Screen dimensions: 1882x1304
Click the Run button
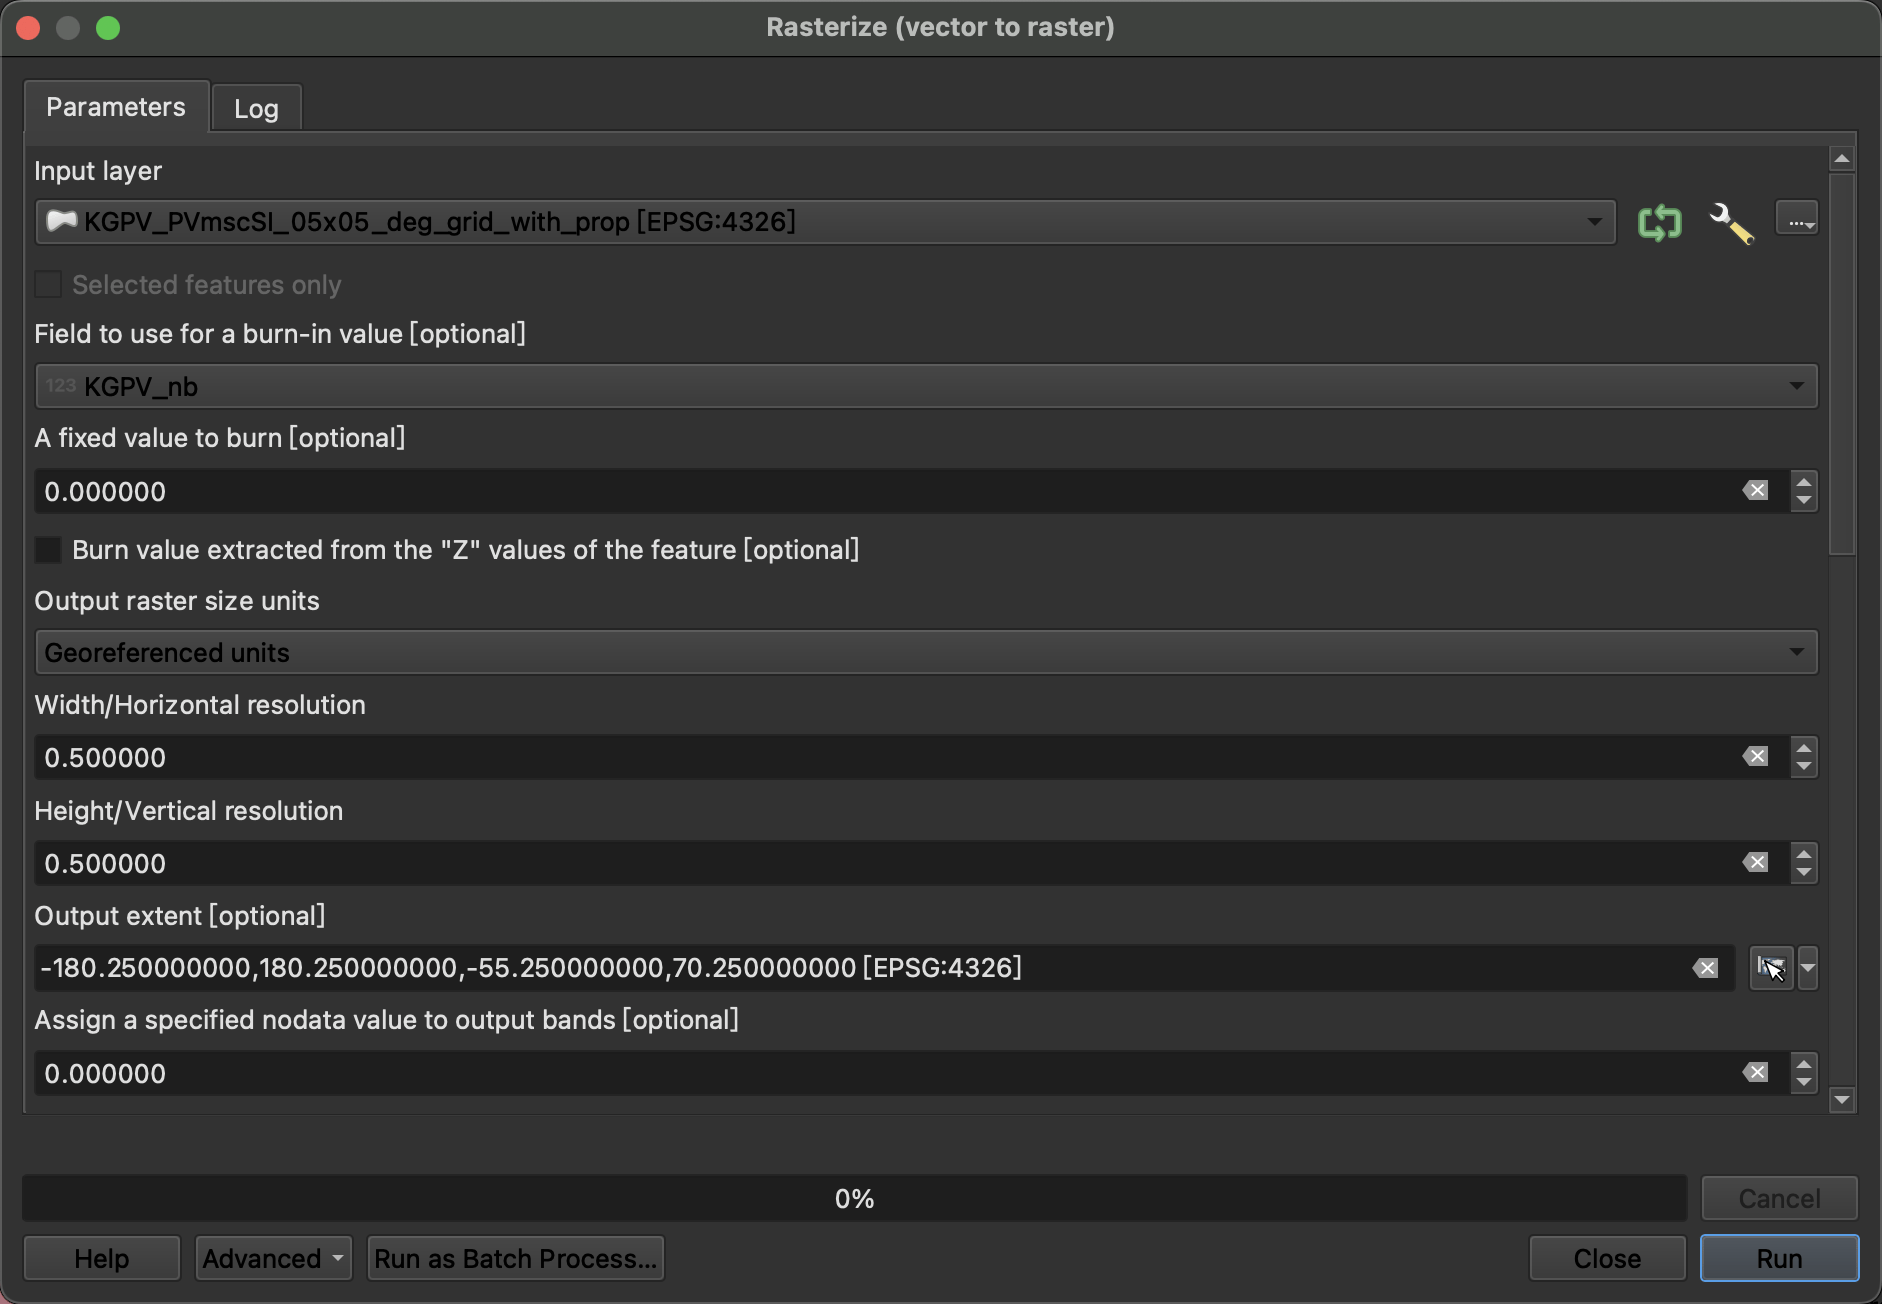(x=1779, y=1258)
